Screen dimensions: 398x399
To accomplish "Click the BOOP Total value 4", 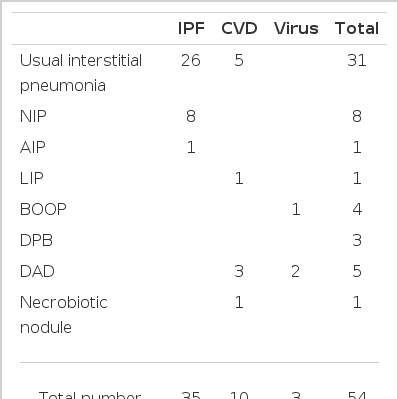I will [357, 209].
